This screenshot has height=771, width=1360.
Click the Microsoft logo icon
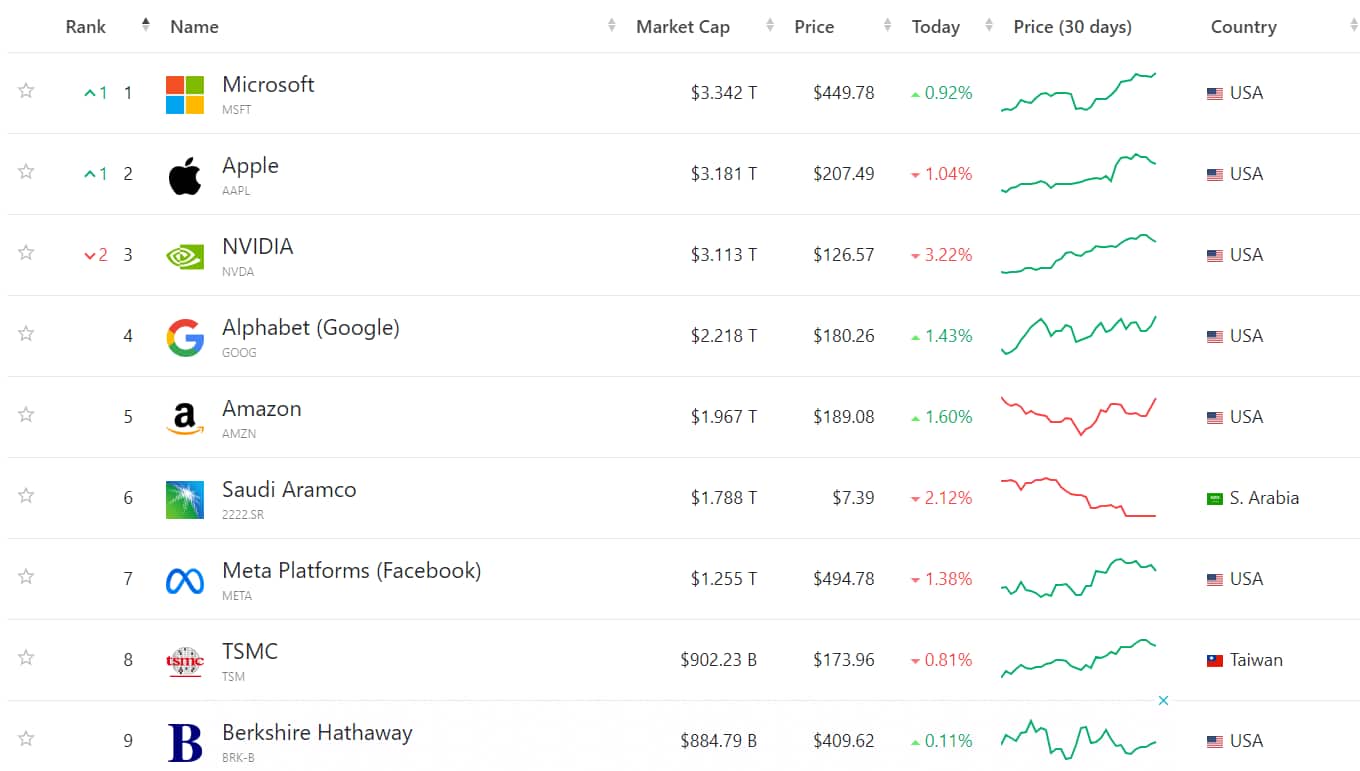tap(184, 93)
